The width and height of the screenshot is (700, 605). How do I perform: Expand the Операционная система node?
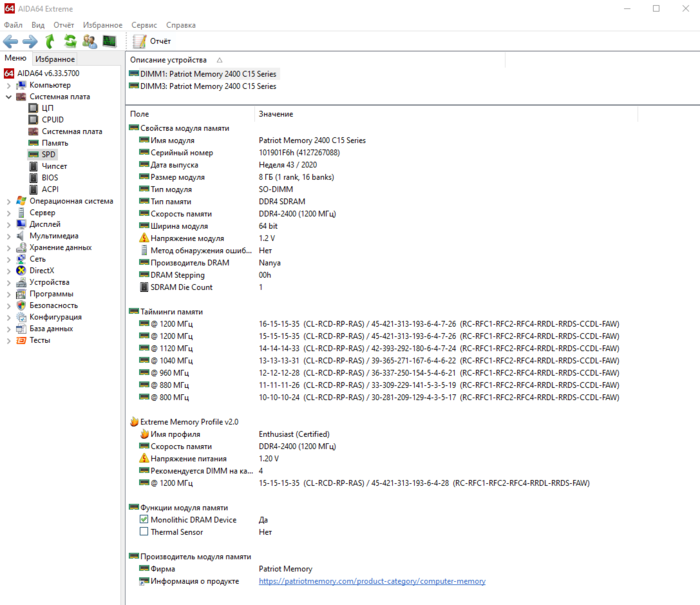[8, 201]
